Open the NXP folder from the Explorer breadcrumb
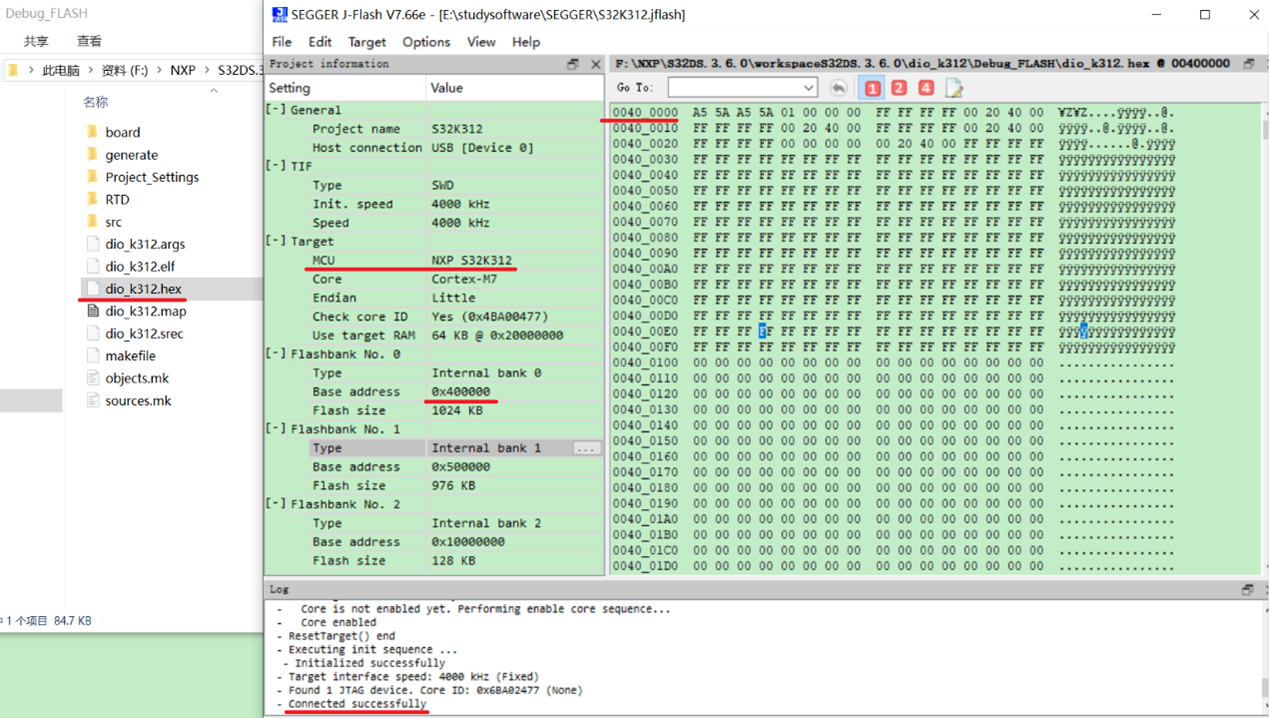Screen dimensions: 1269x718 tap(183, 70)
